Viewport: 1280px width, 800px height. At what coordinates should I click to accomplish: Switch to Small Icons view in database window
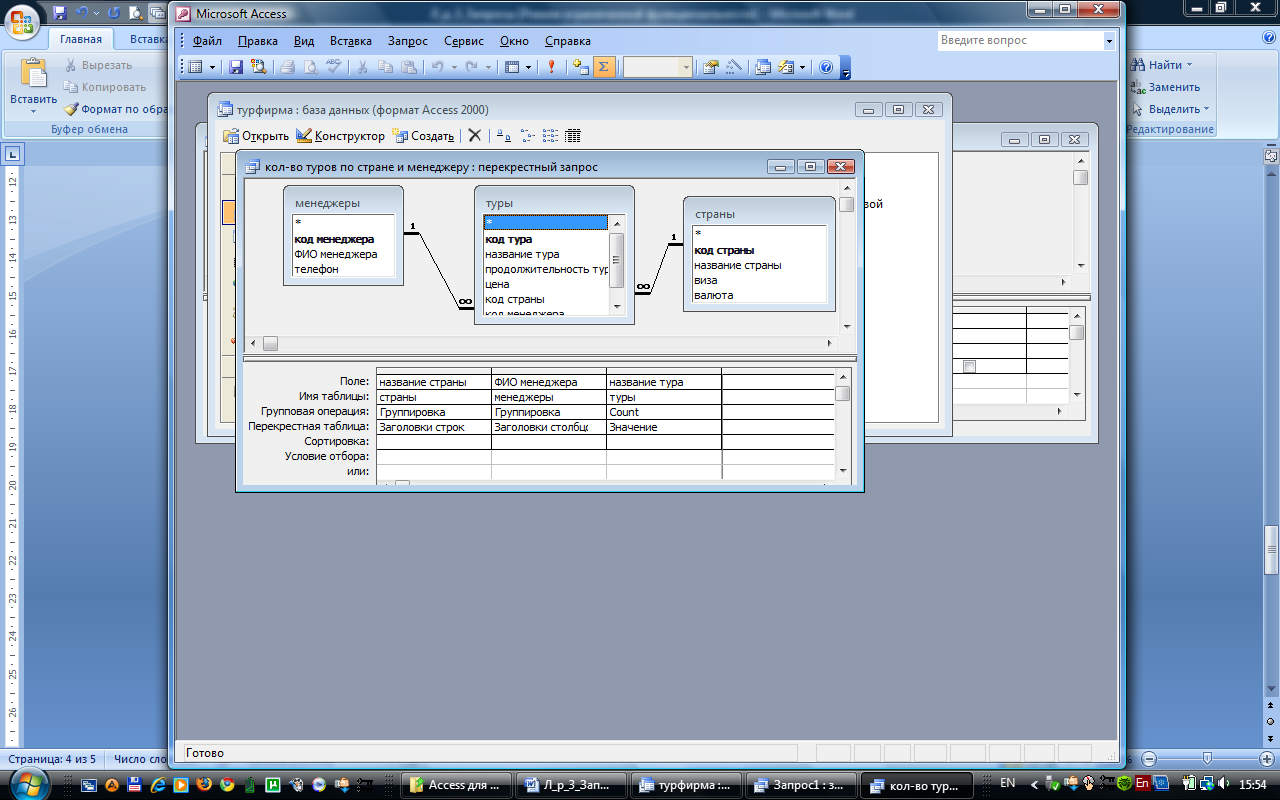[x=527, y=136]
